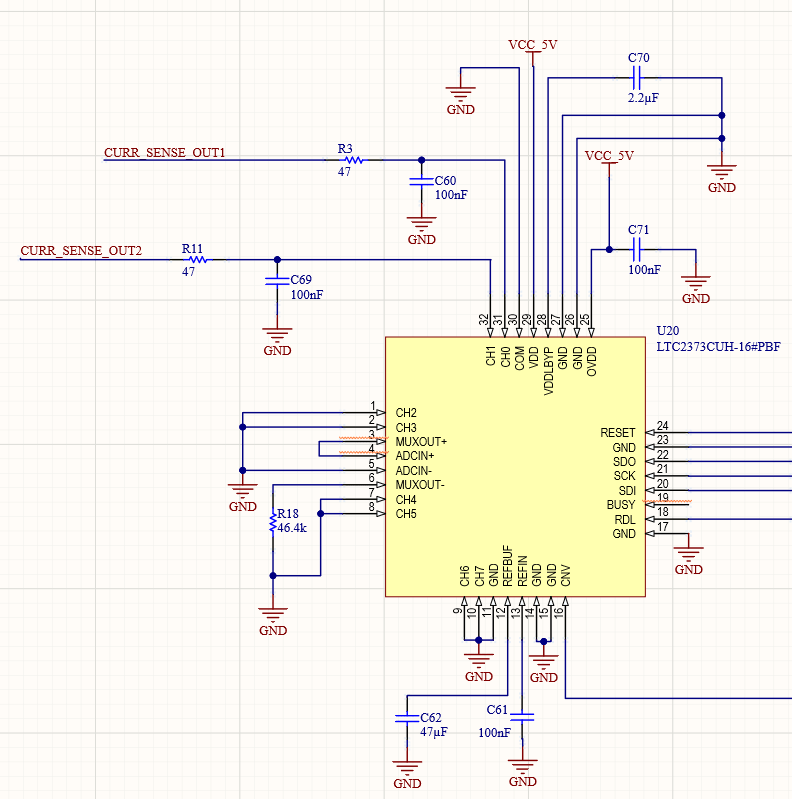
Task: Select the CURR_SENSE_OUT1 net label
Action: pos(165,152)
